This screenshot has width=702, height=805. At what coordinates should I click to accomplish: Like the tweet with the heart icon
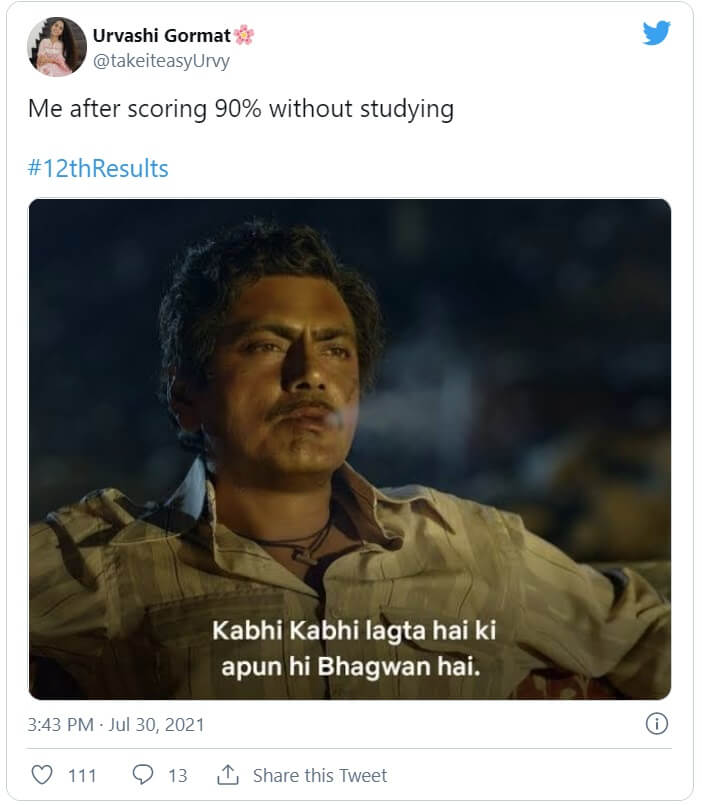click(x=42, y=775)
